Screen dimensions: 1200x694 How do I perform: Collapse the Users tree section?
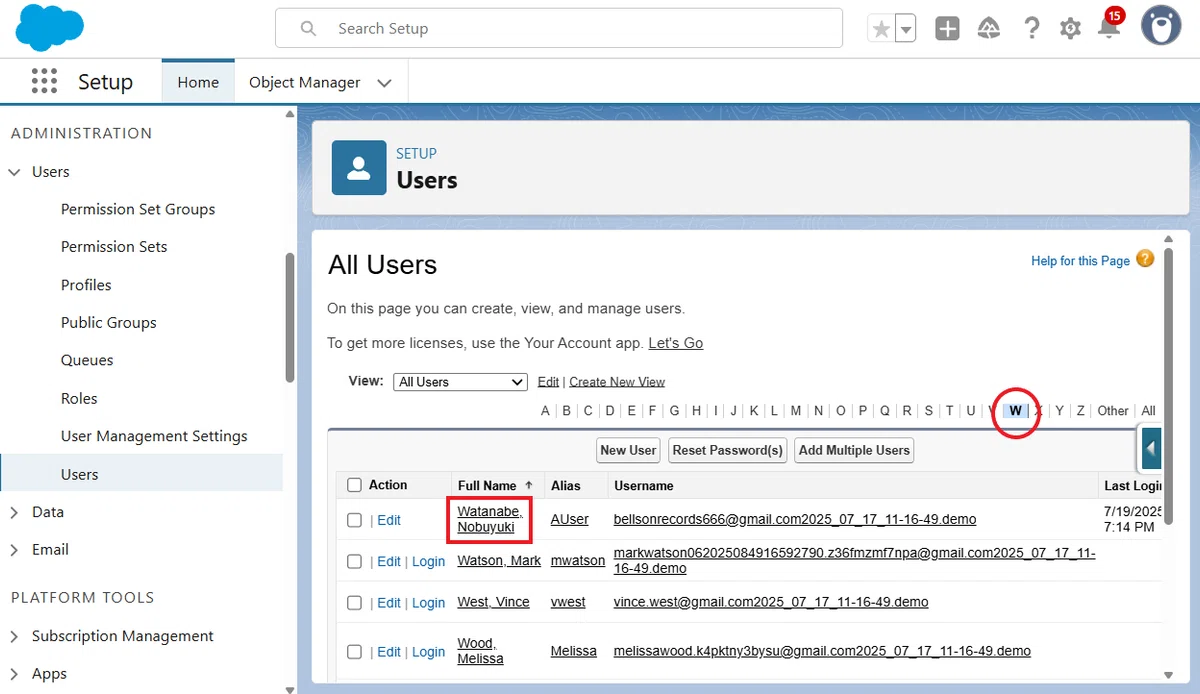(15, 172)
